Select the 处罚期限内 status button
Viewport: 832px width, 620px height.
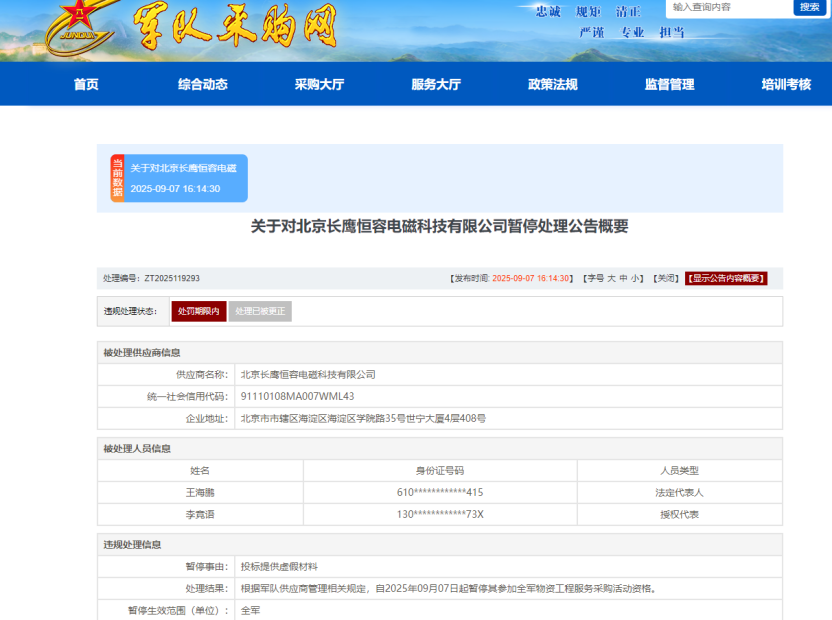click(199, 311)
